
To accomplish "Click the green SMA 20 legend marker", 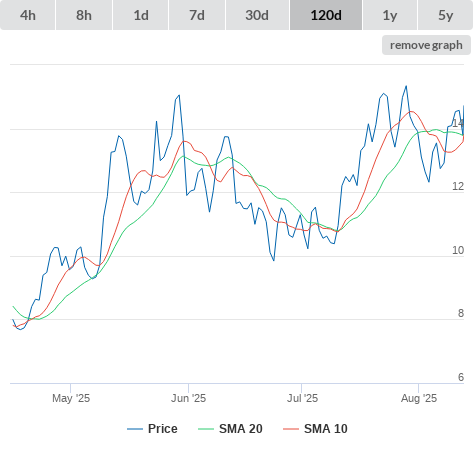I will click(x=206, y=429).
